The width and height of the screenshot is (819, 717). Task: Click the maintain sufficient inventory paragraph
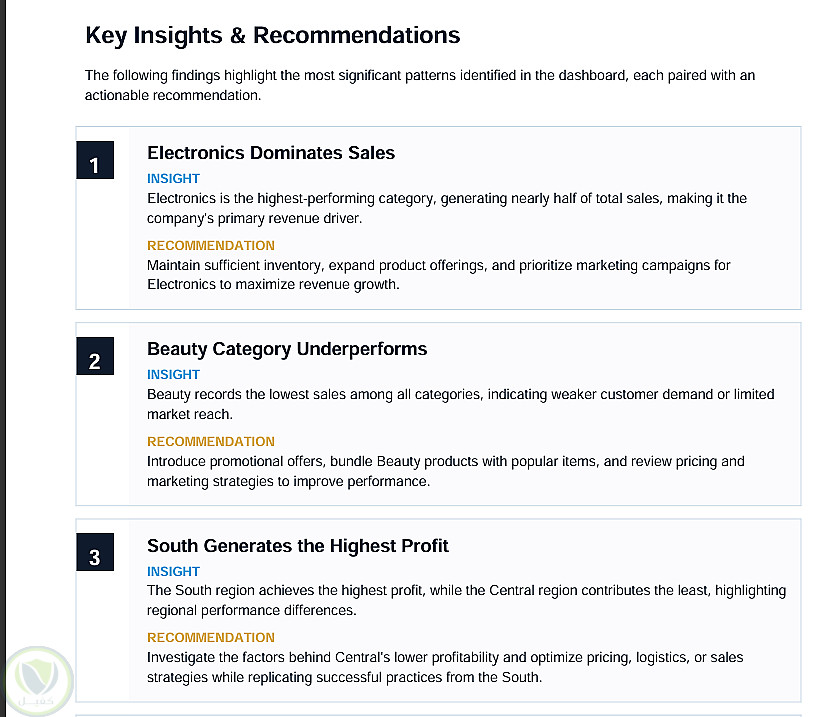pos(438,275)
